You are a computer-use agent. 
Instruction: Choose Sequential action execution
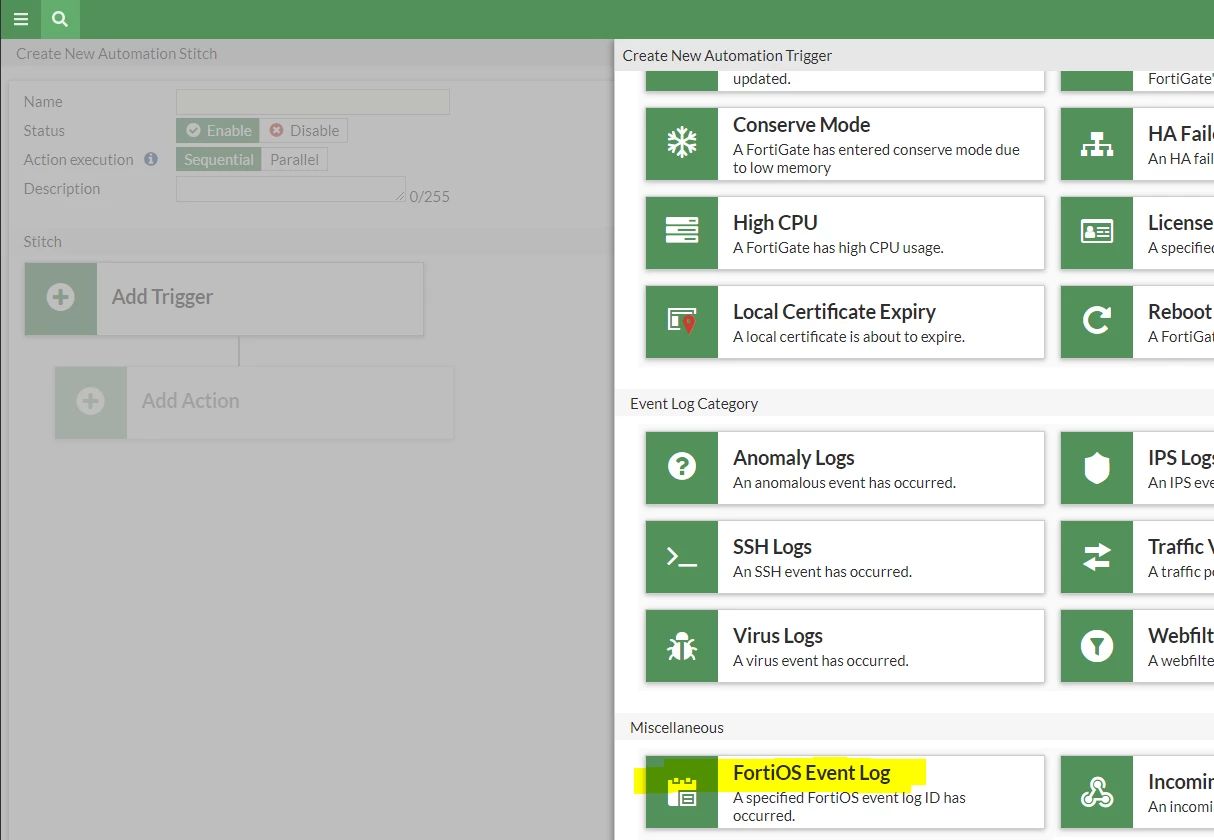tap(219, 160)
